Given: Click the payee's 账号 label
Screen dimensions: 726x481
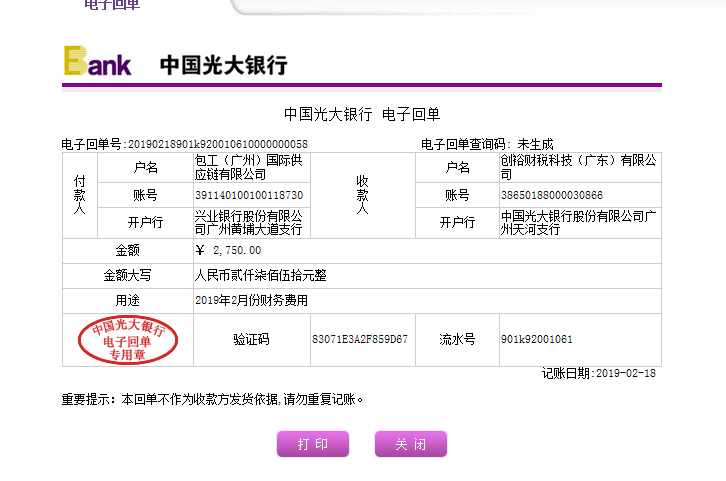Looking at the screenshot, I should [457, 195].
